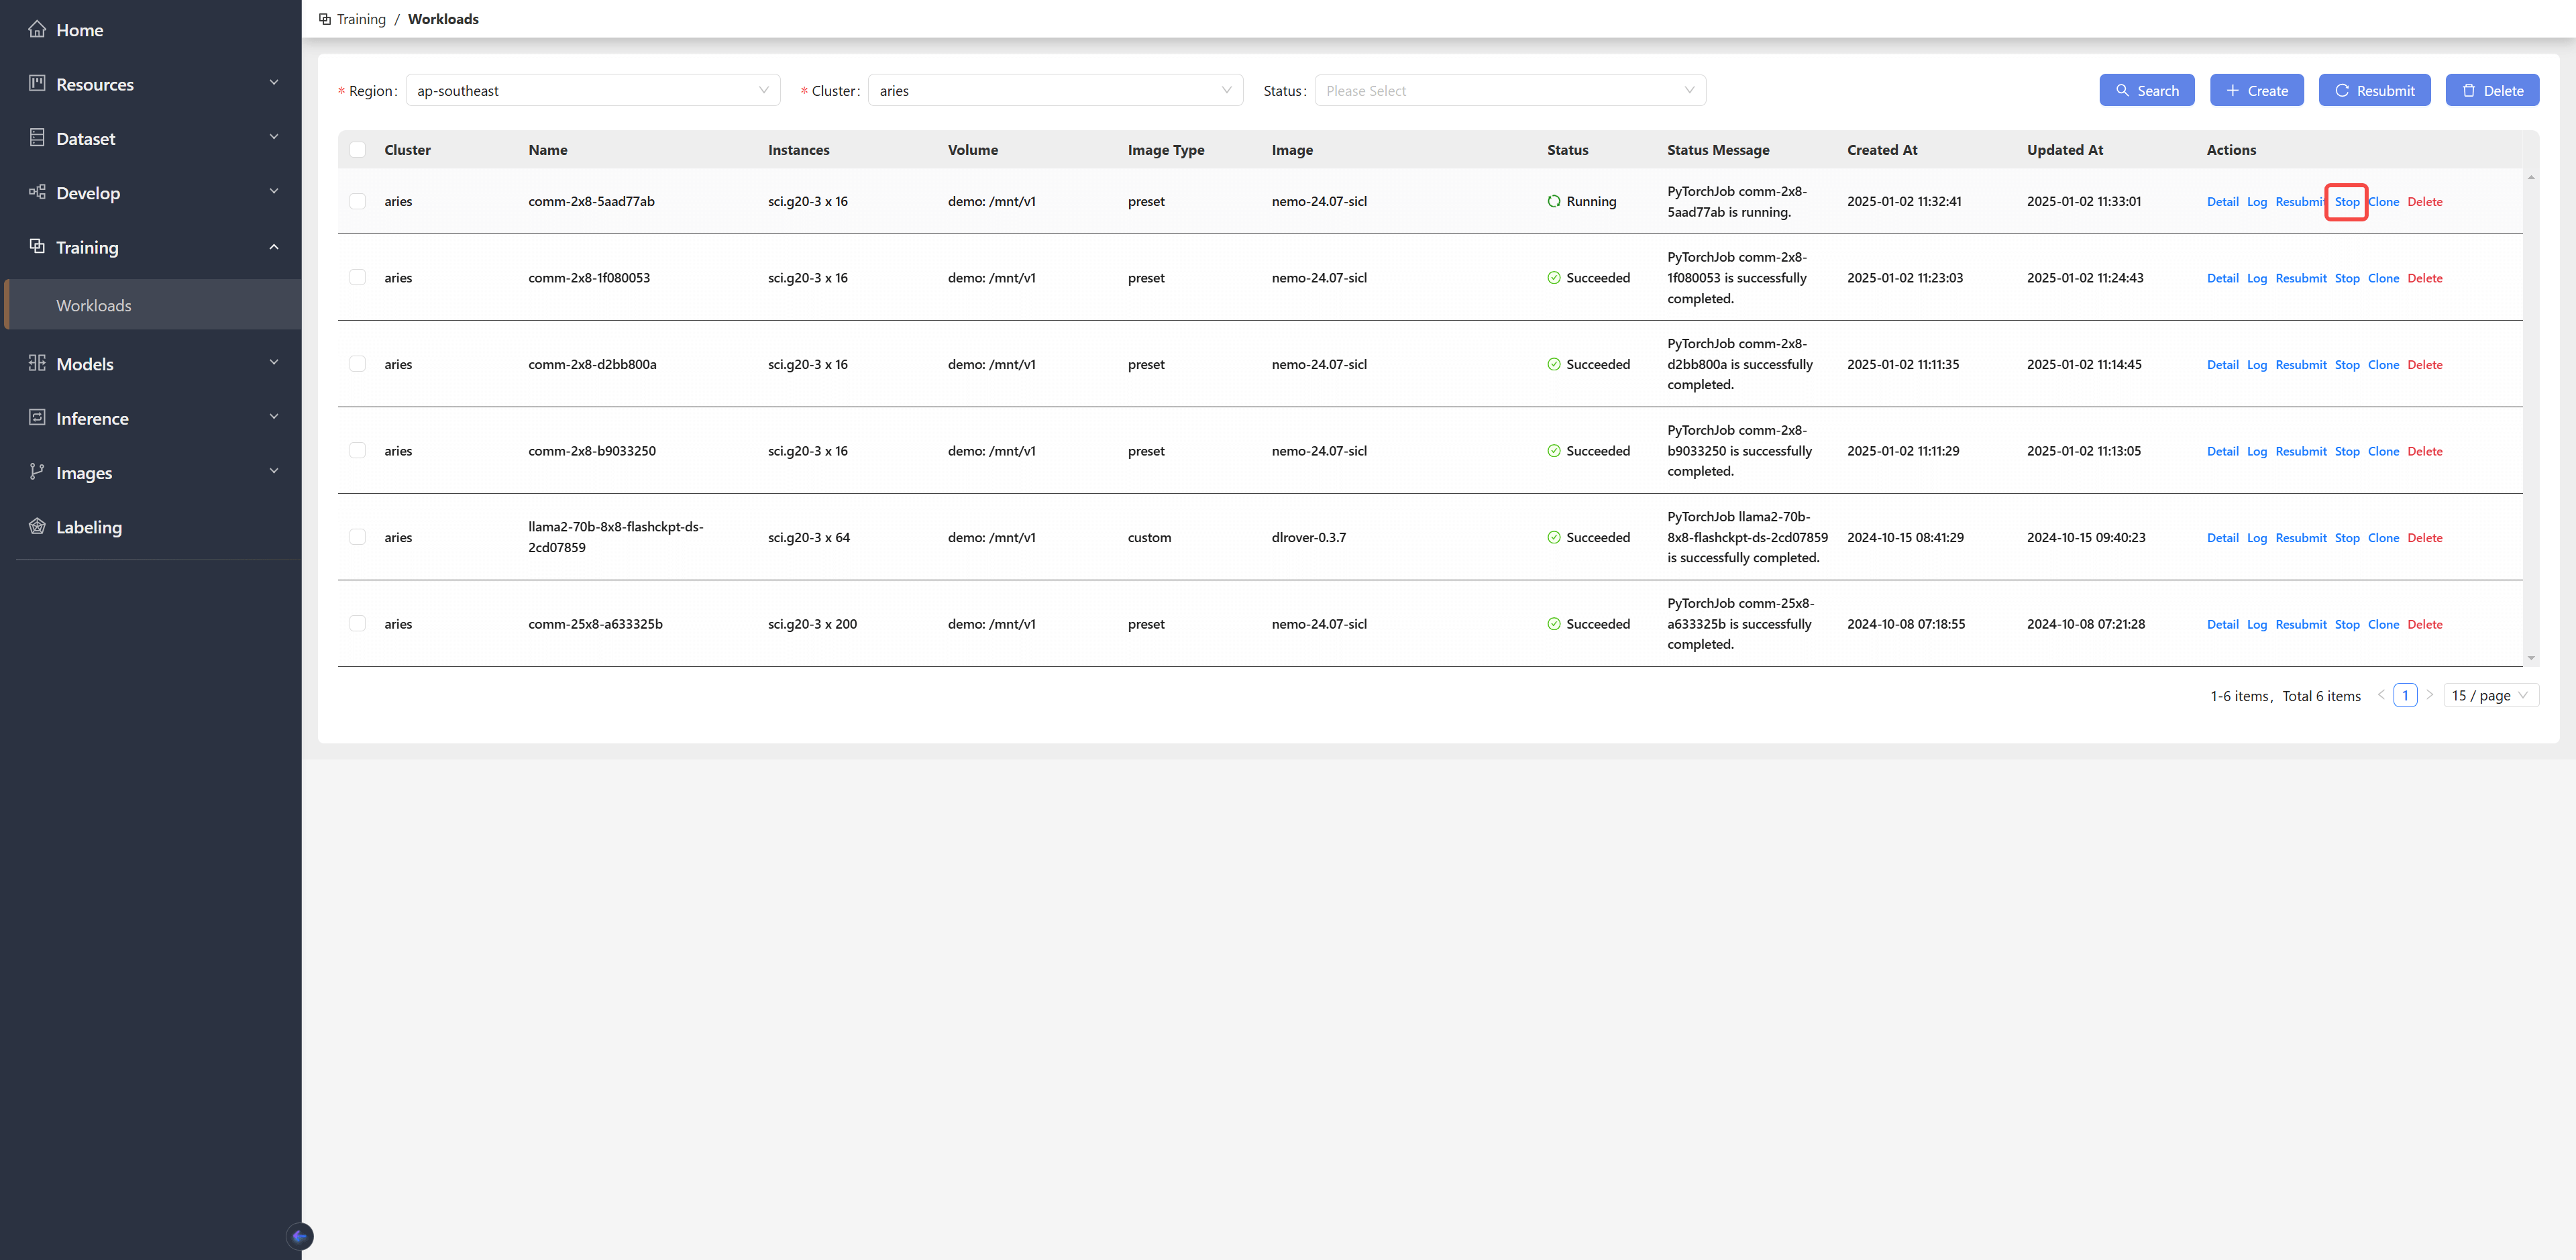This screenshot has width=2576, height=1260.
Task: Expand the Develop menu chevron
Action: pos(274,192)
